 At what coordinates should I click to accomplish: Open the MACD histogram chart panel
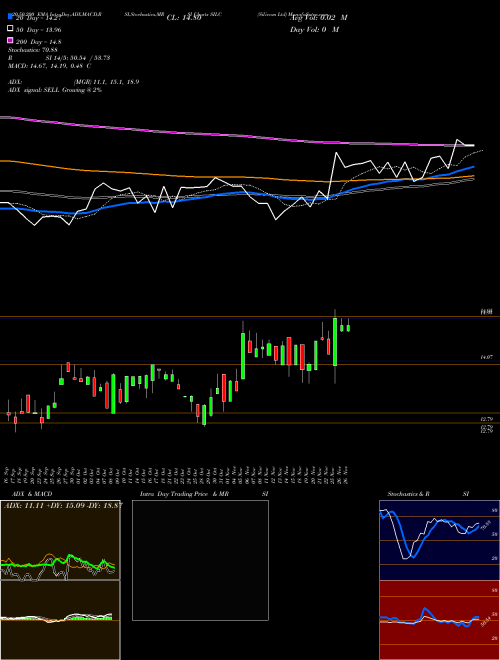point(60,620)
